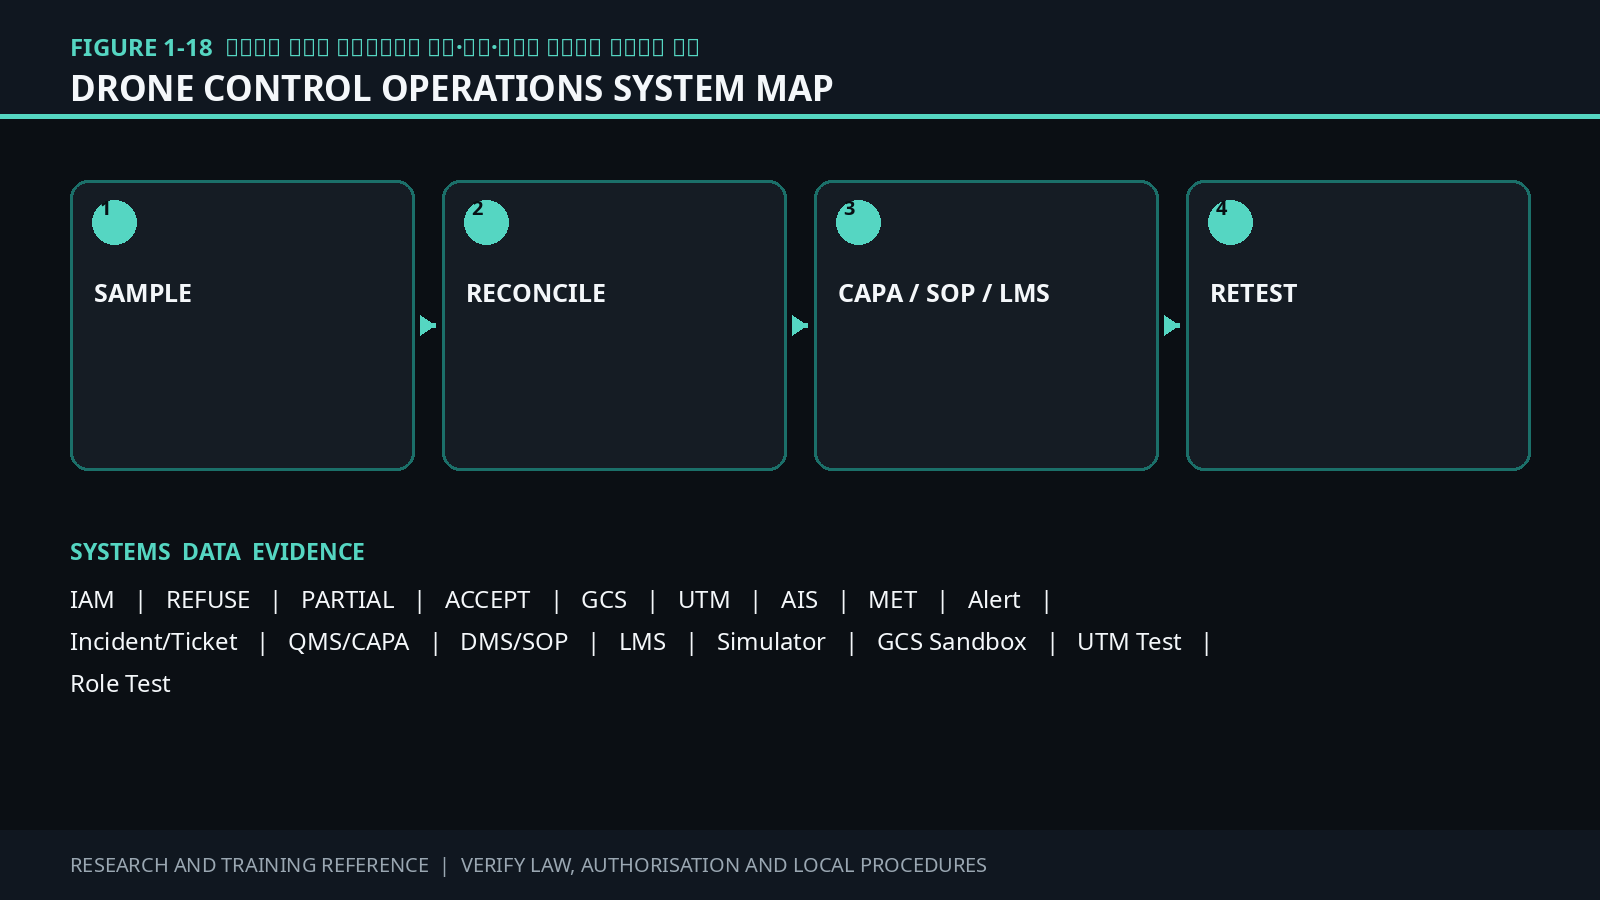The height and width of the screenshot is (900, 1600).
Task: Click the arrow between RECONCILE and CAPA cards
Action: coord(800,326)
